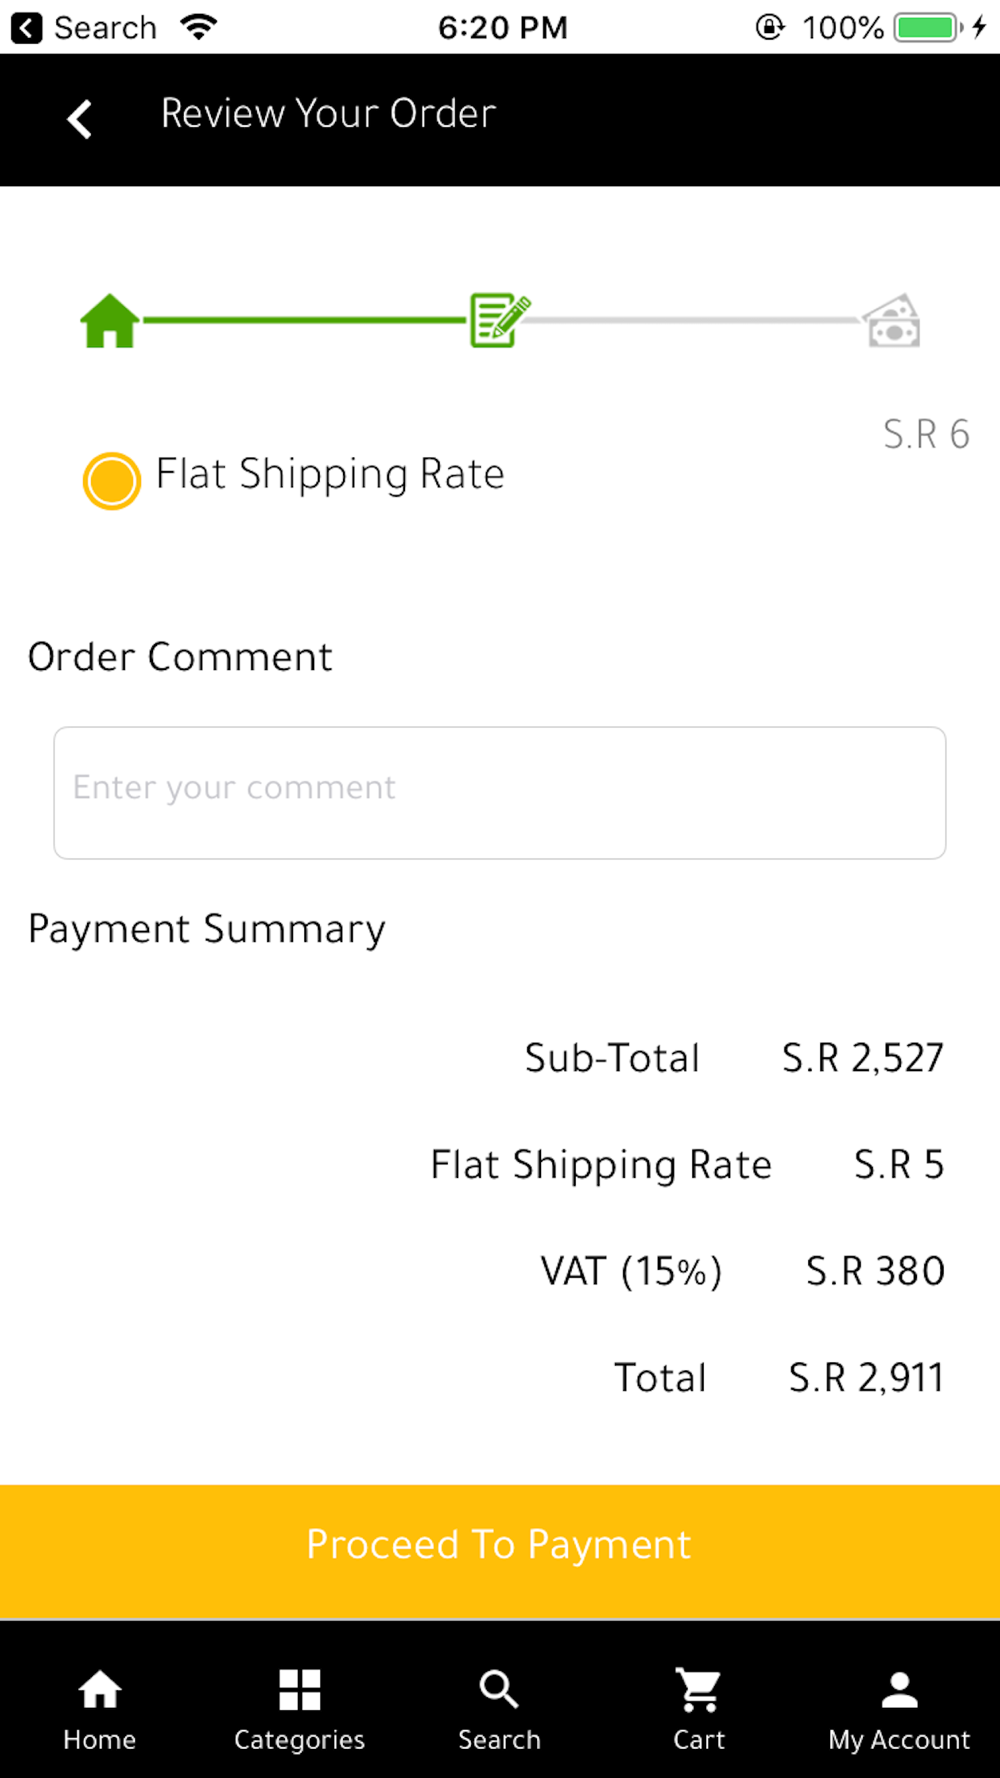
Task: Tap the battery icon in status bar
Action: (x=928, y=27)
